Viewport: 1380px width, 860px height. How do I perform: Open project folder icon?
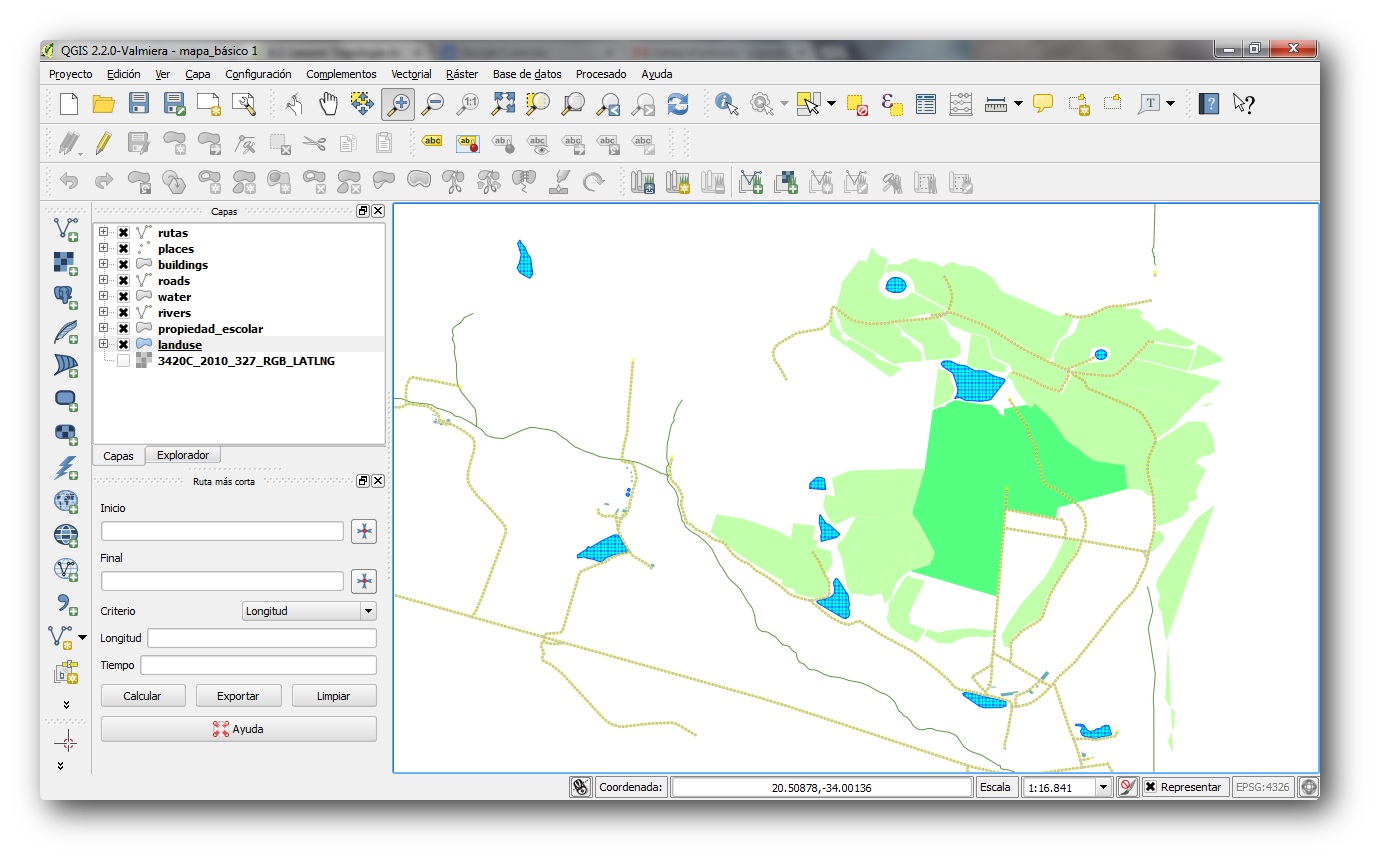click(104, 103)
